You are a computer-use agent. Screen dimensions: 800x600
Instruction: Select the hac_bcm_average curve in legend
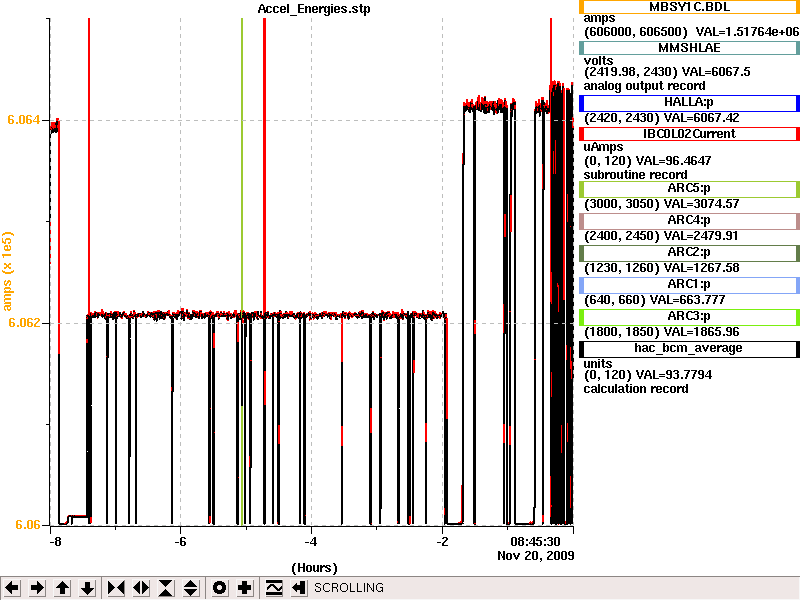coord(689,348)
